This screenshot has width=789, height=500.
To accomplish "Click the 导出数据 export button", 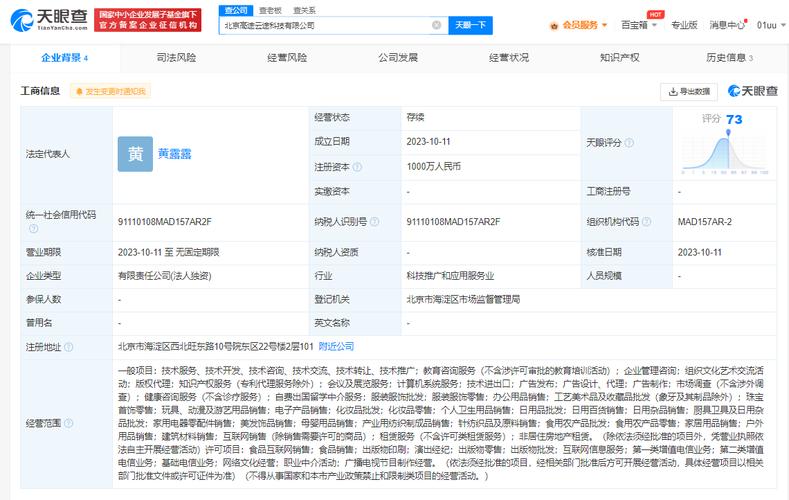I will pyautogui.click(x=689, y=92).
